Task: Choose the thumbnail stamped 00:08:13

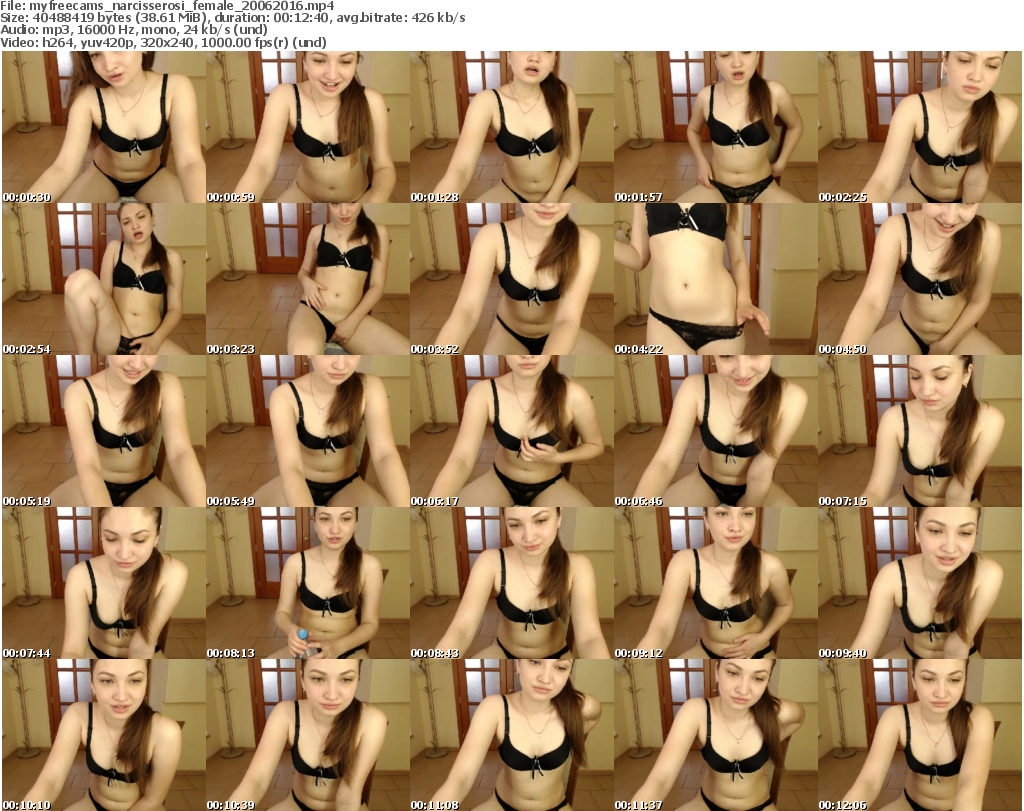Action: tap(308, 583)
